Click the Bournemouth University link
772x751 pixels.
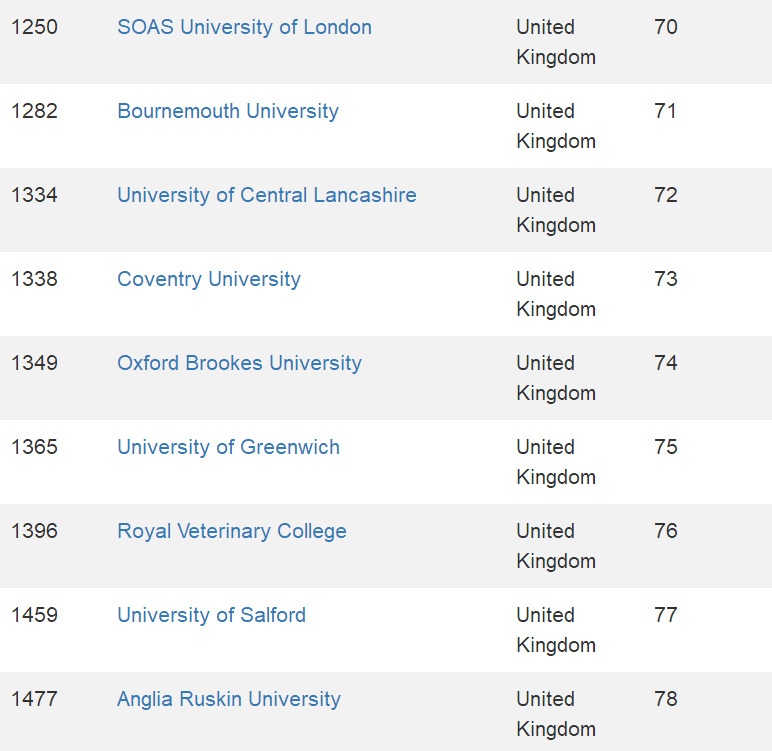(x=228, y=111)
